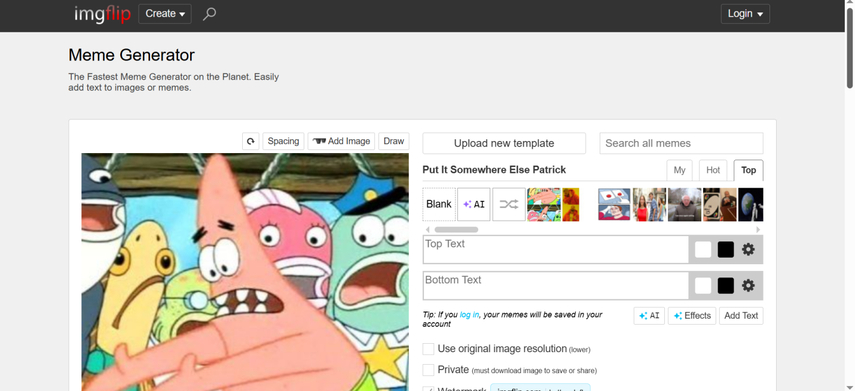The image size is (855, 391).
Task: Enable the Private checkbox
Action: tap(429, 370)
